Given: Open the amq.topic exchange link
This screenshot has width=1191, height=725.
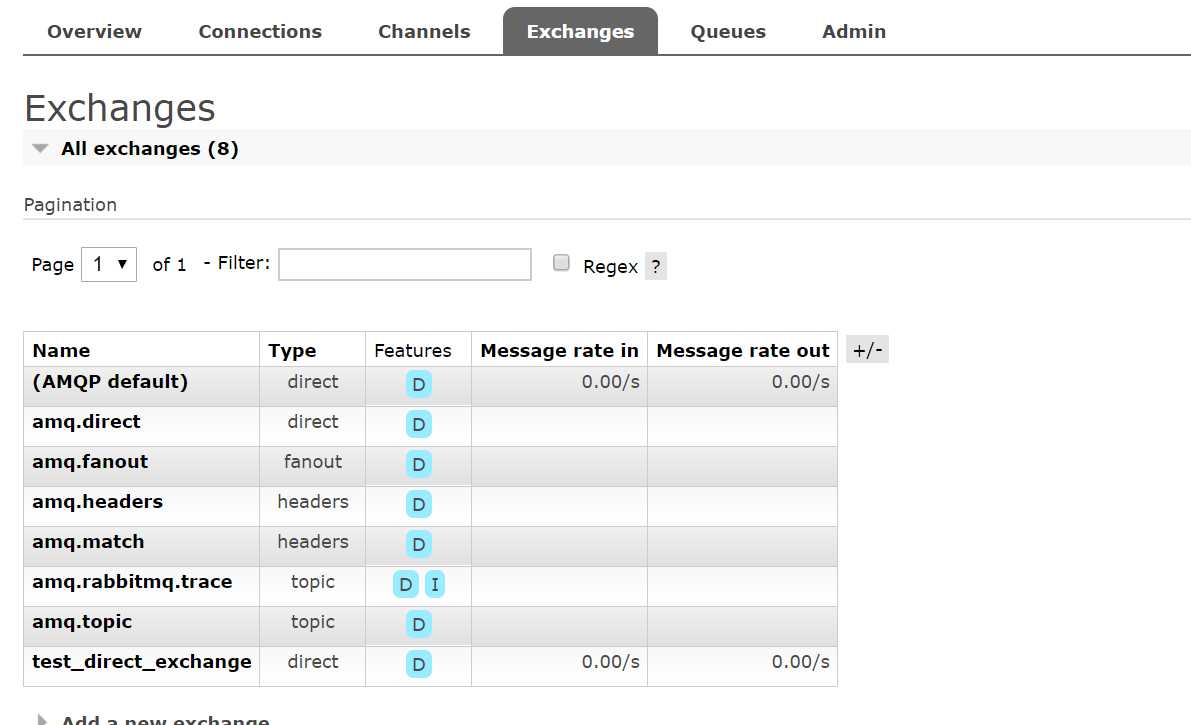Looking at the screenshot, I should pyautogui.click(x=82, y=622).
